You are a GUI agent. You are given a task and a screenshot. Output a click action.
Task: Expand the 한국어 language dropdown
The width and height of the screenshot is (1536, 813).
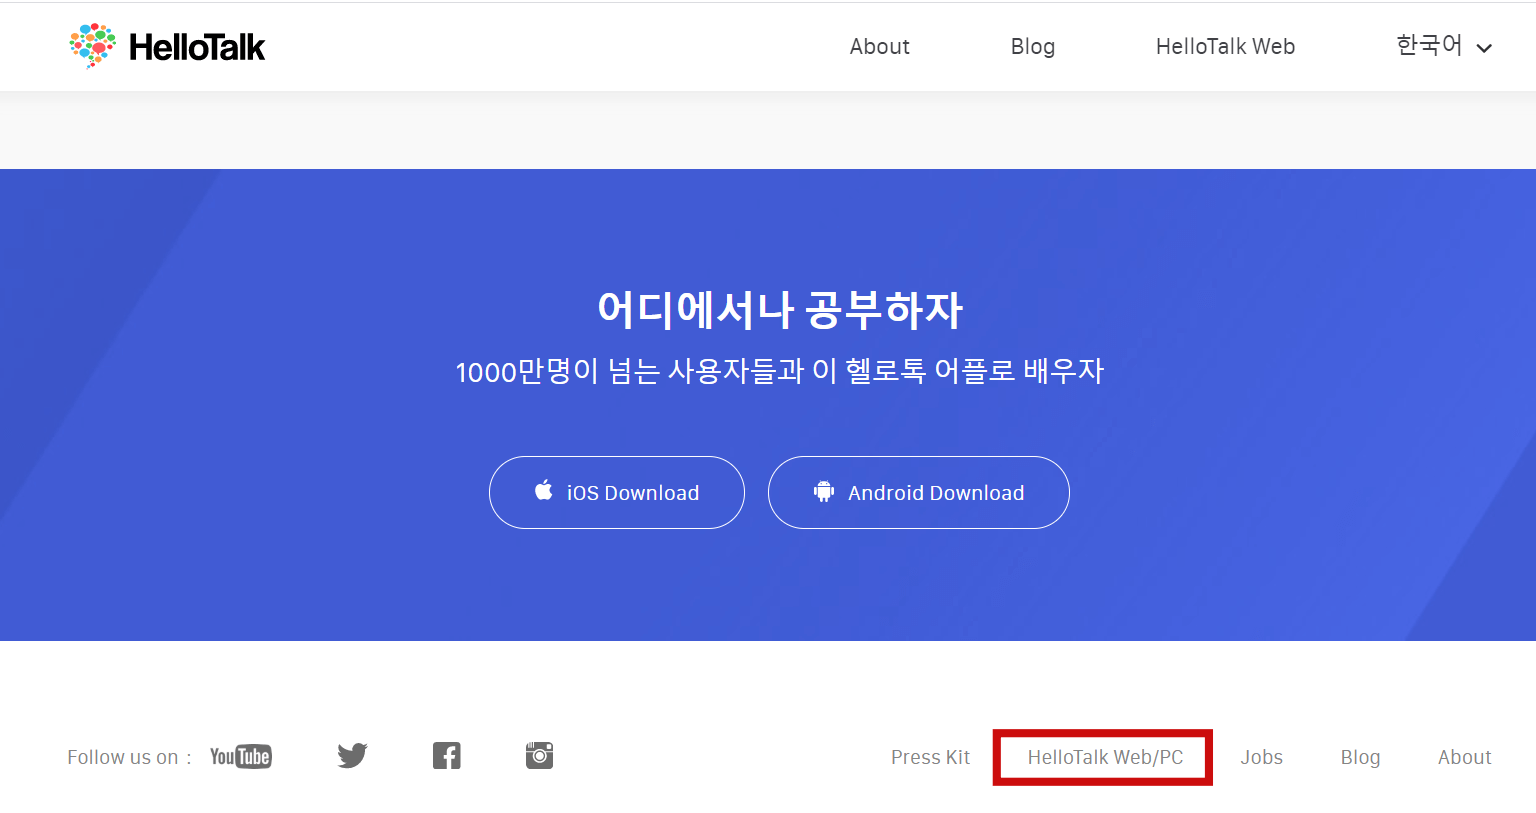1444,46
